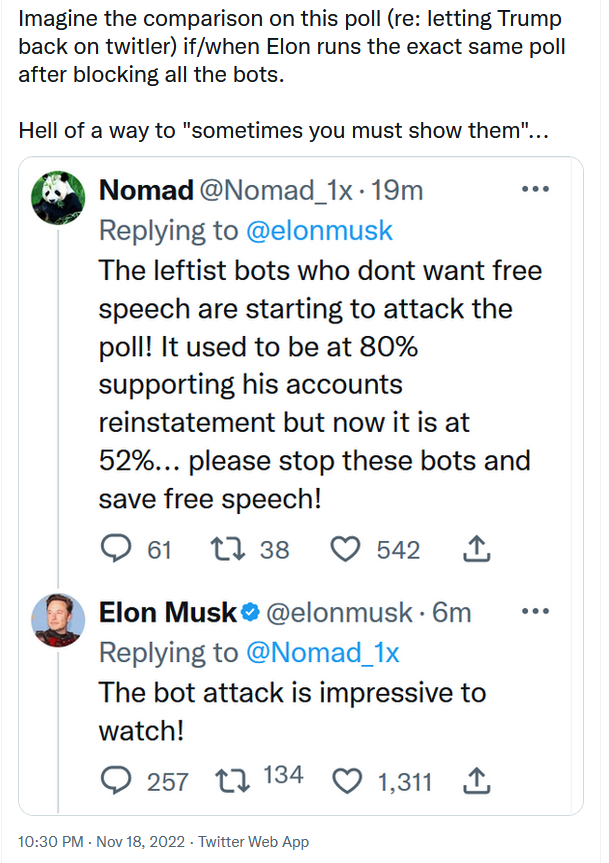Retweet Elon Musk's bot attack tweet
609x863 pixels.
232,781
